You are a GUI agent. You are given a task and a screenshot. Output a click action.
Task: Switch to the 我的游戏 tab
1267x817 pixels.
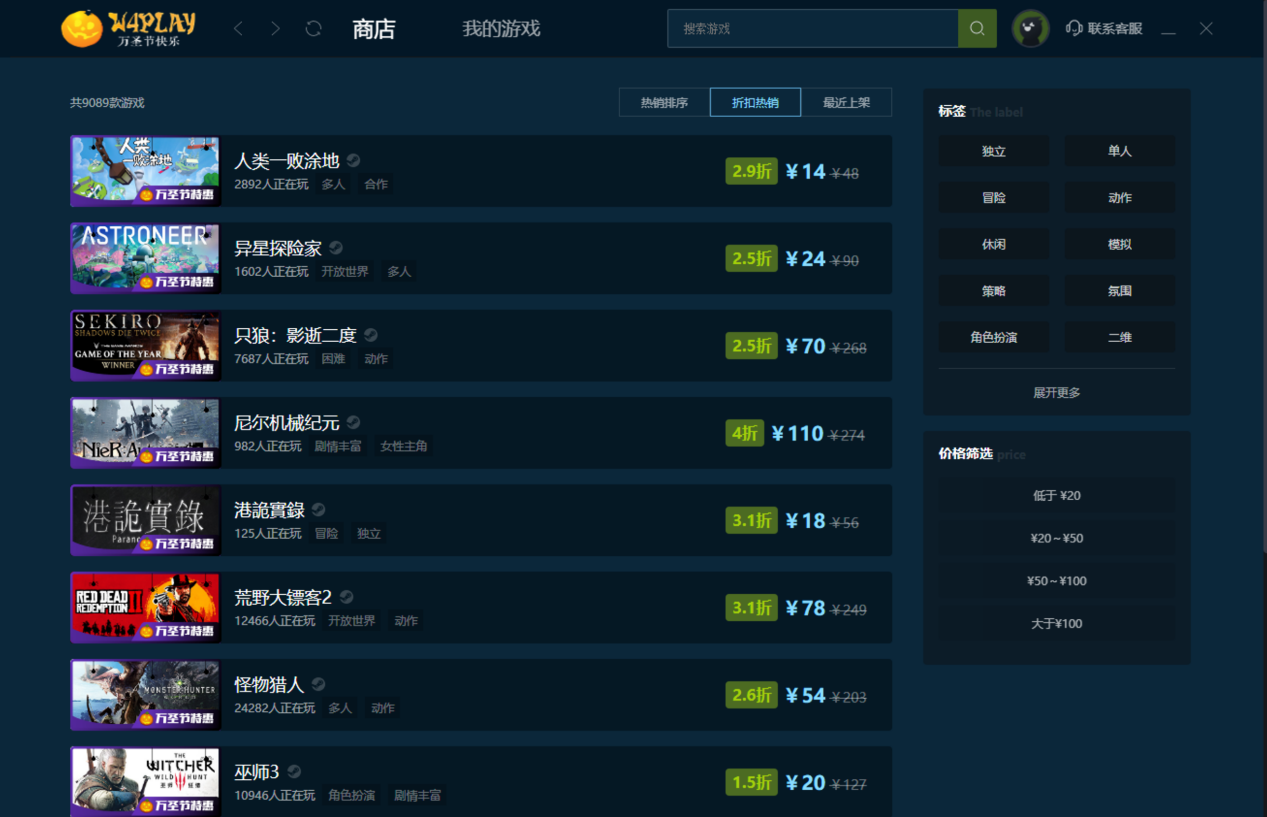point(500,29)
